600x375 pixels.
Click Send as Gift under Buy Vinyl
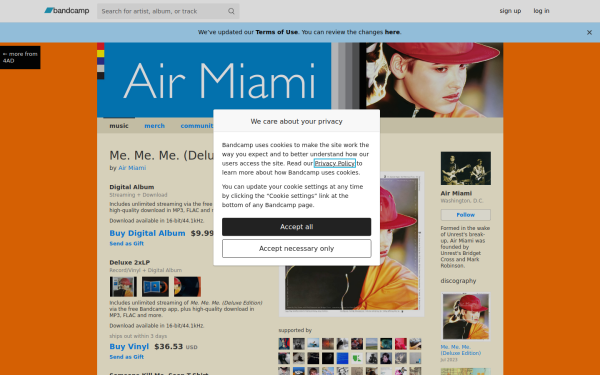(127, 357)
